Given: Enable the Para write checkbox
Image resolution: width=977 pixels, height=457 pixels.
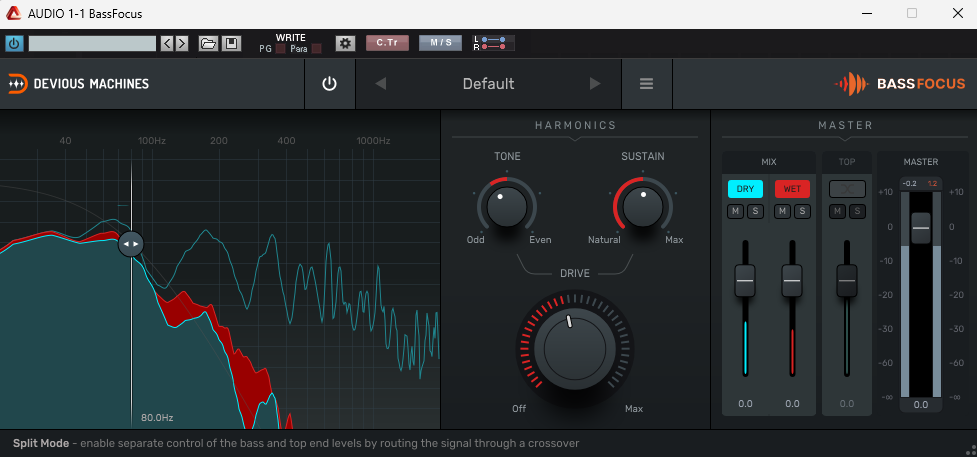Looking at the screenshot, I should click(317, 49).
